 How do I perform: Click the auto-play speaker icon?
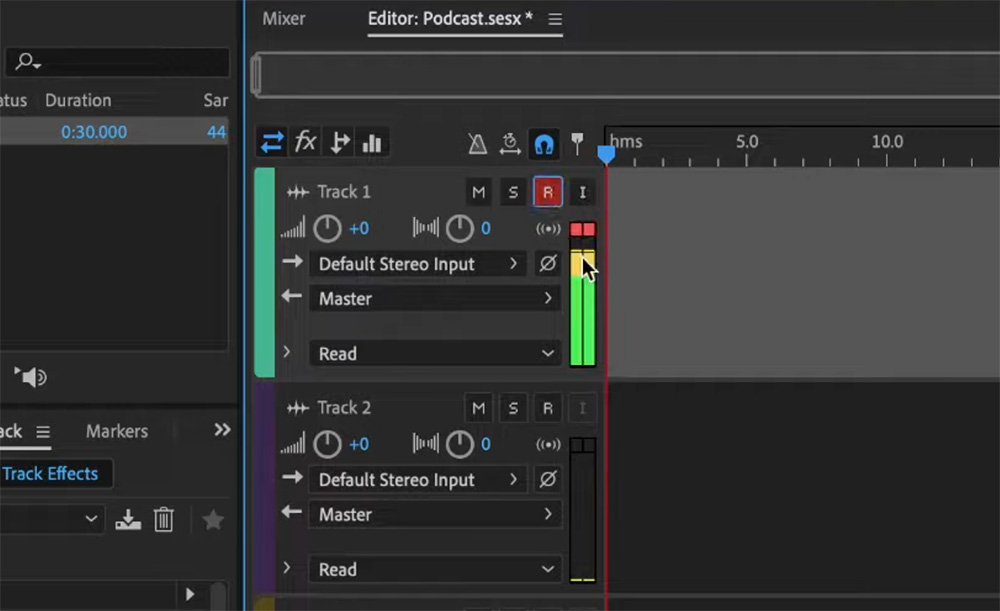point(30,377)
